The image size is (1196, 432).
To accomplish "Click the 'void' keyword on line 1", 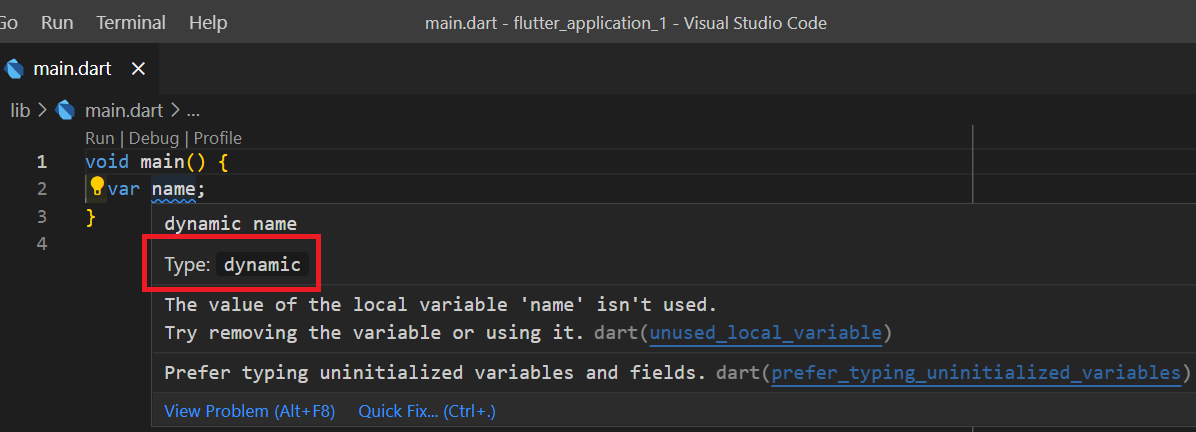I will coord(107,162).
